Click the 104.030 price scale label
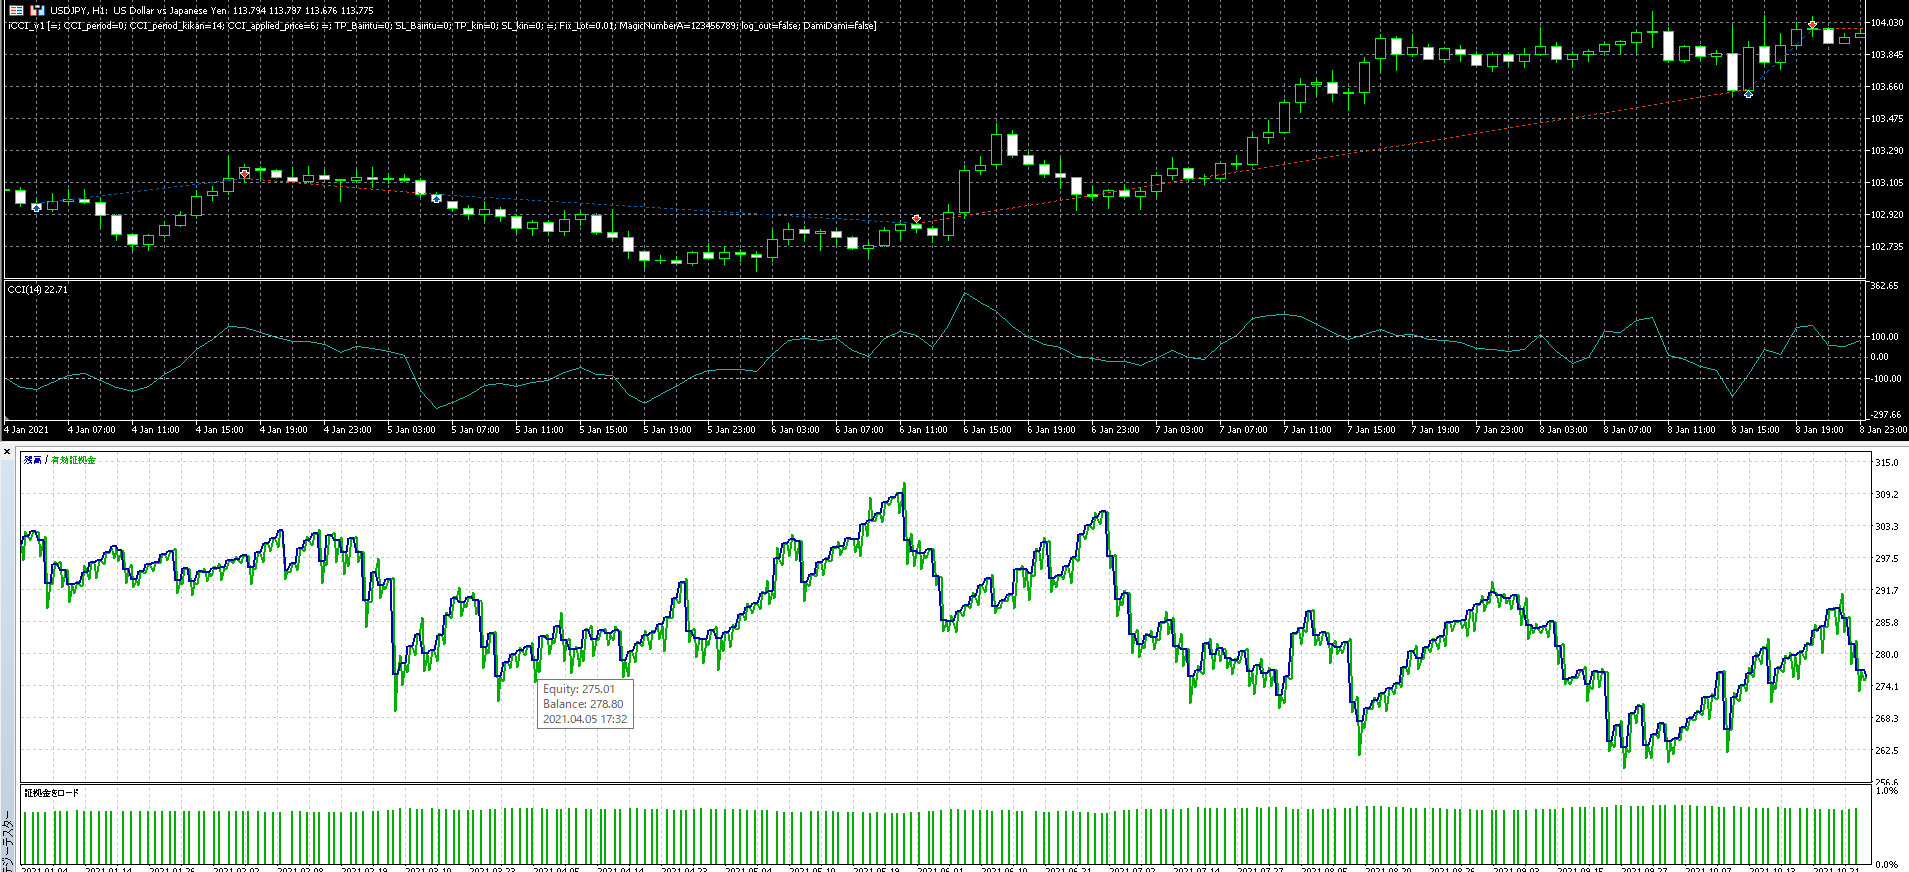 (1887, 22)
